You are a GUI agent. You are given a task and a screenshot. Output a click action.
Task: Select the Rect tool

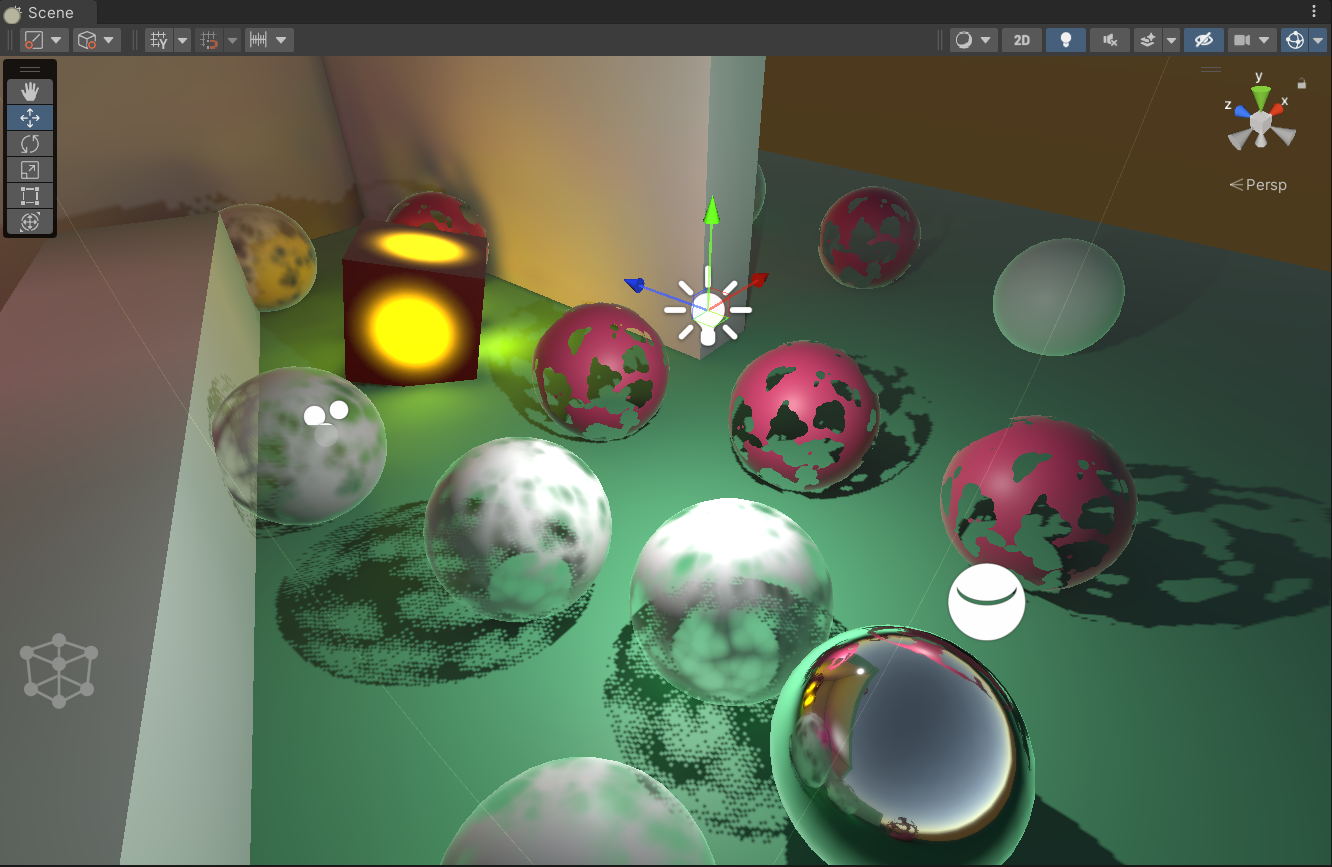(x=30, y=196)
